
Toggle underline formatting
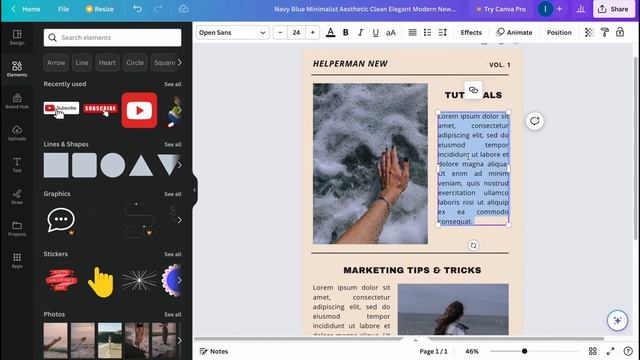click(376, 32)
